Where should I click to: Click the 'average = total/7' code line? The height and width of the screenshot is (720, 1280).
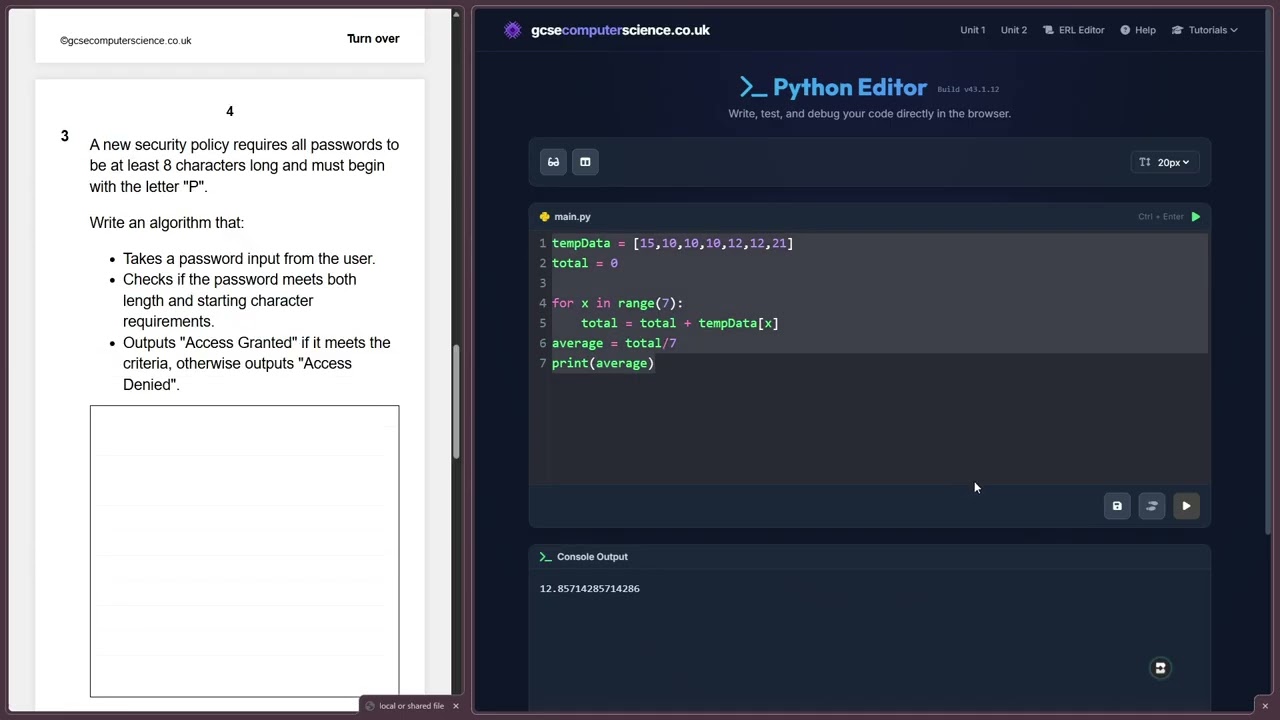(x=614, y=343)
